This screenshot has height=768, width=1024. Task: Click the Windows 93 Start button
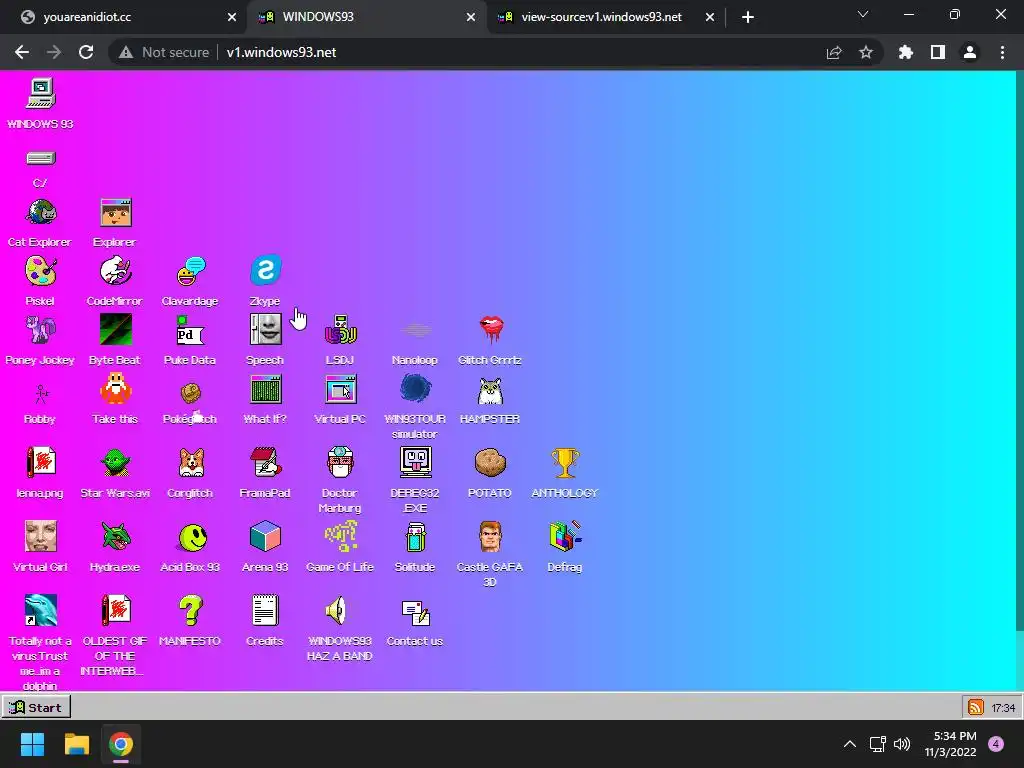pyautogui.click(x=36, y=707)
